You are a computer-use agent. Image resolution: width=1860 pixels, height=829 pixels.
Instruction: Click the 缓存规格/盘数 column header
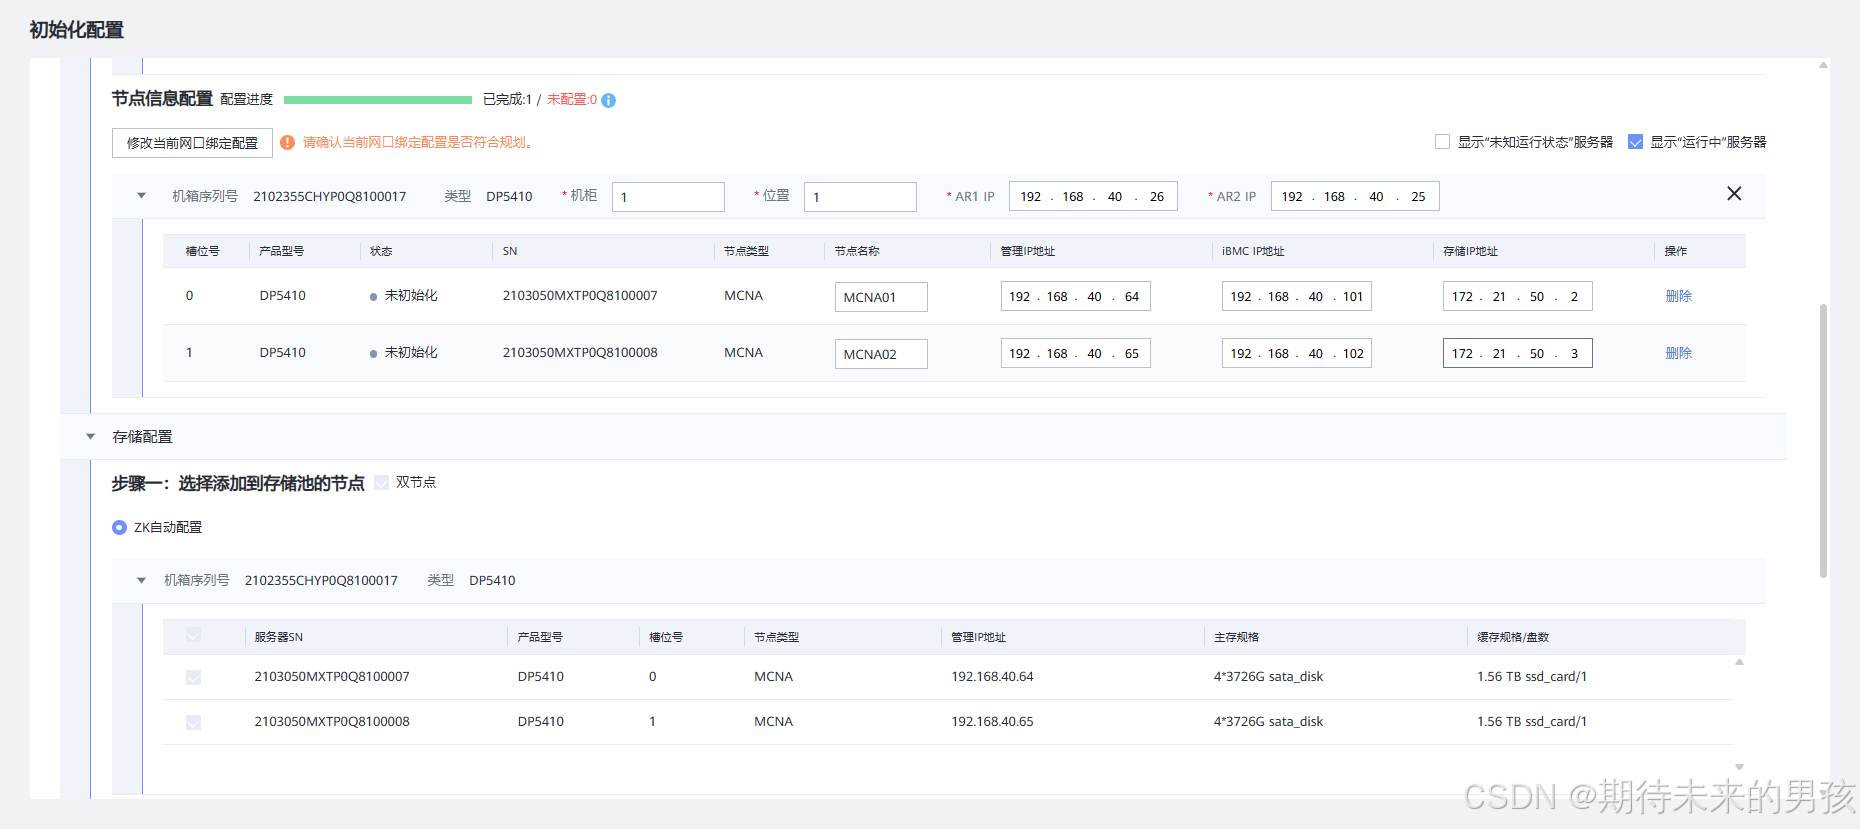point(1513,637)
